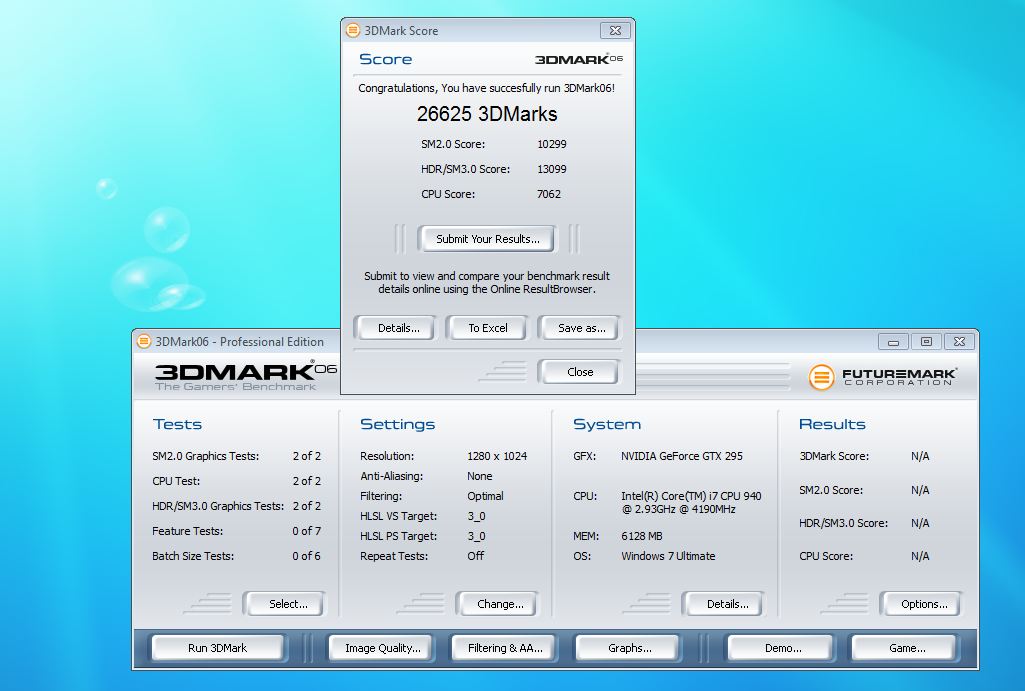Screen dimensions: 1025x691
Task: Open Image Quality tool
Action: (382, 648)
